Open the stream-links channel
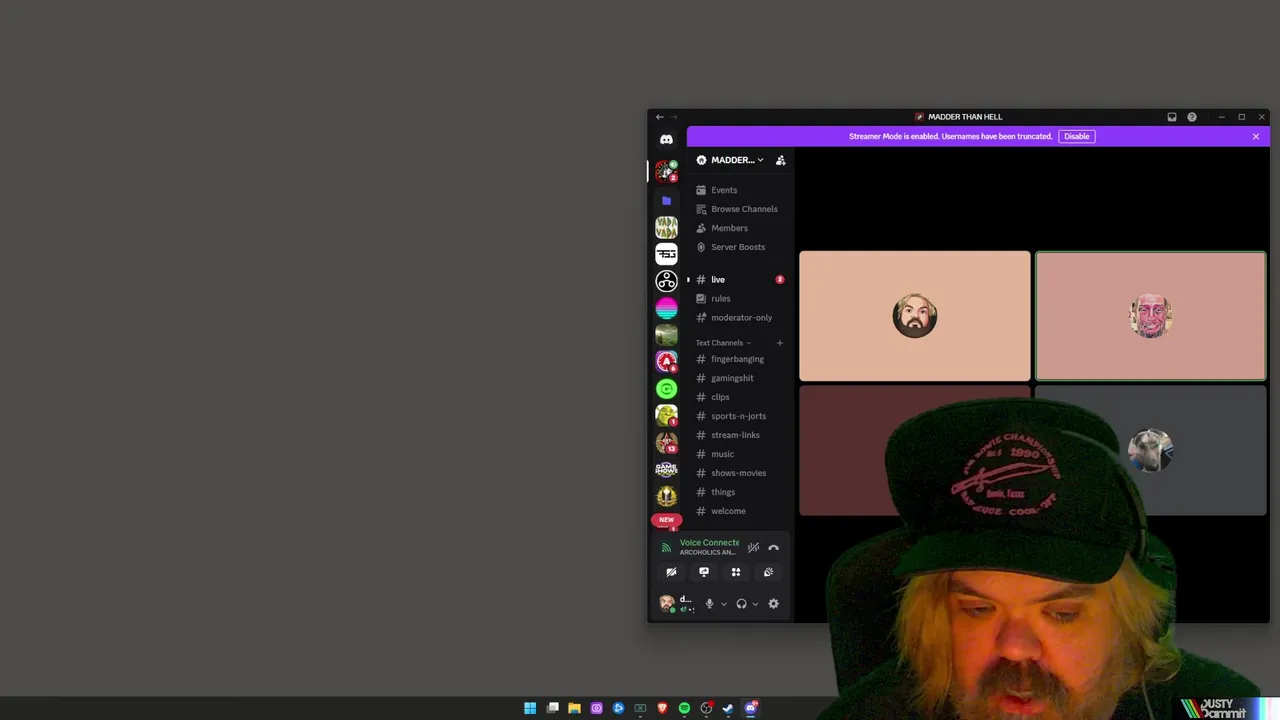This screenshot has height=720, width=1280. (740, 435)
